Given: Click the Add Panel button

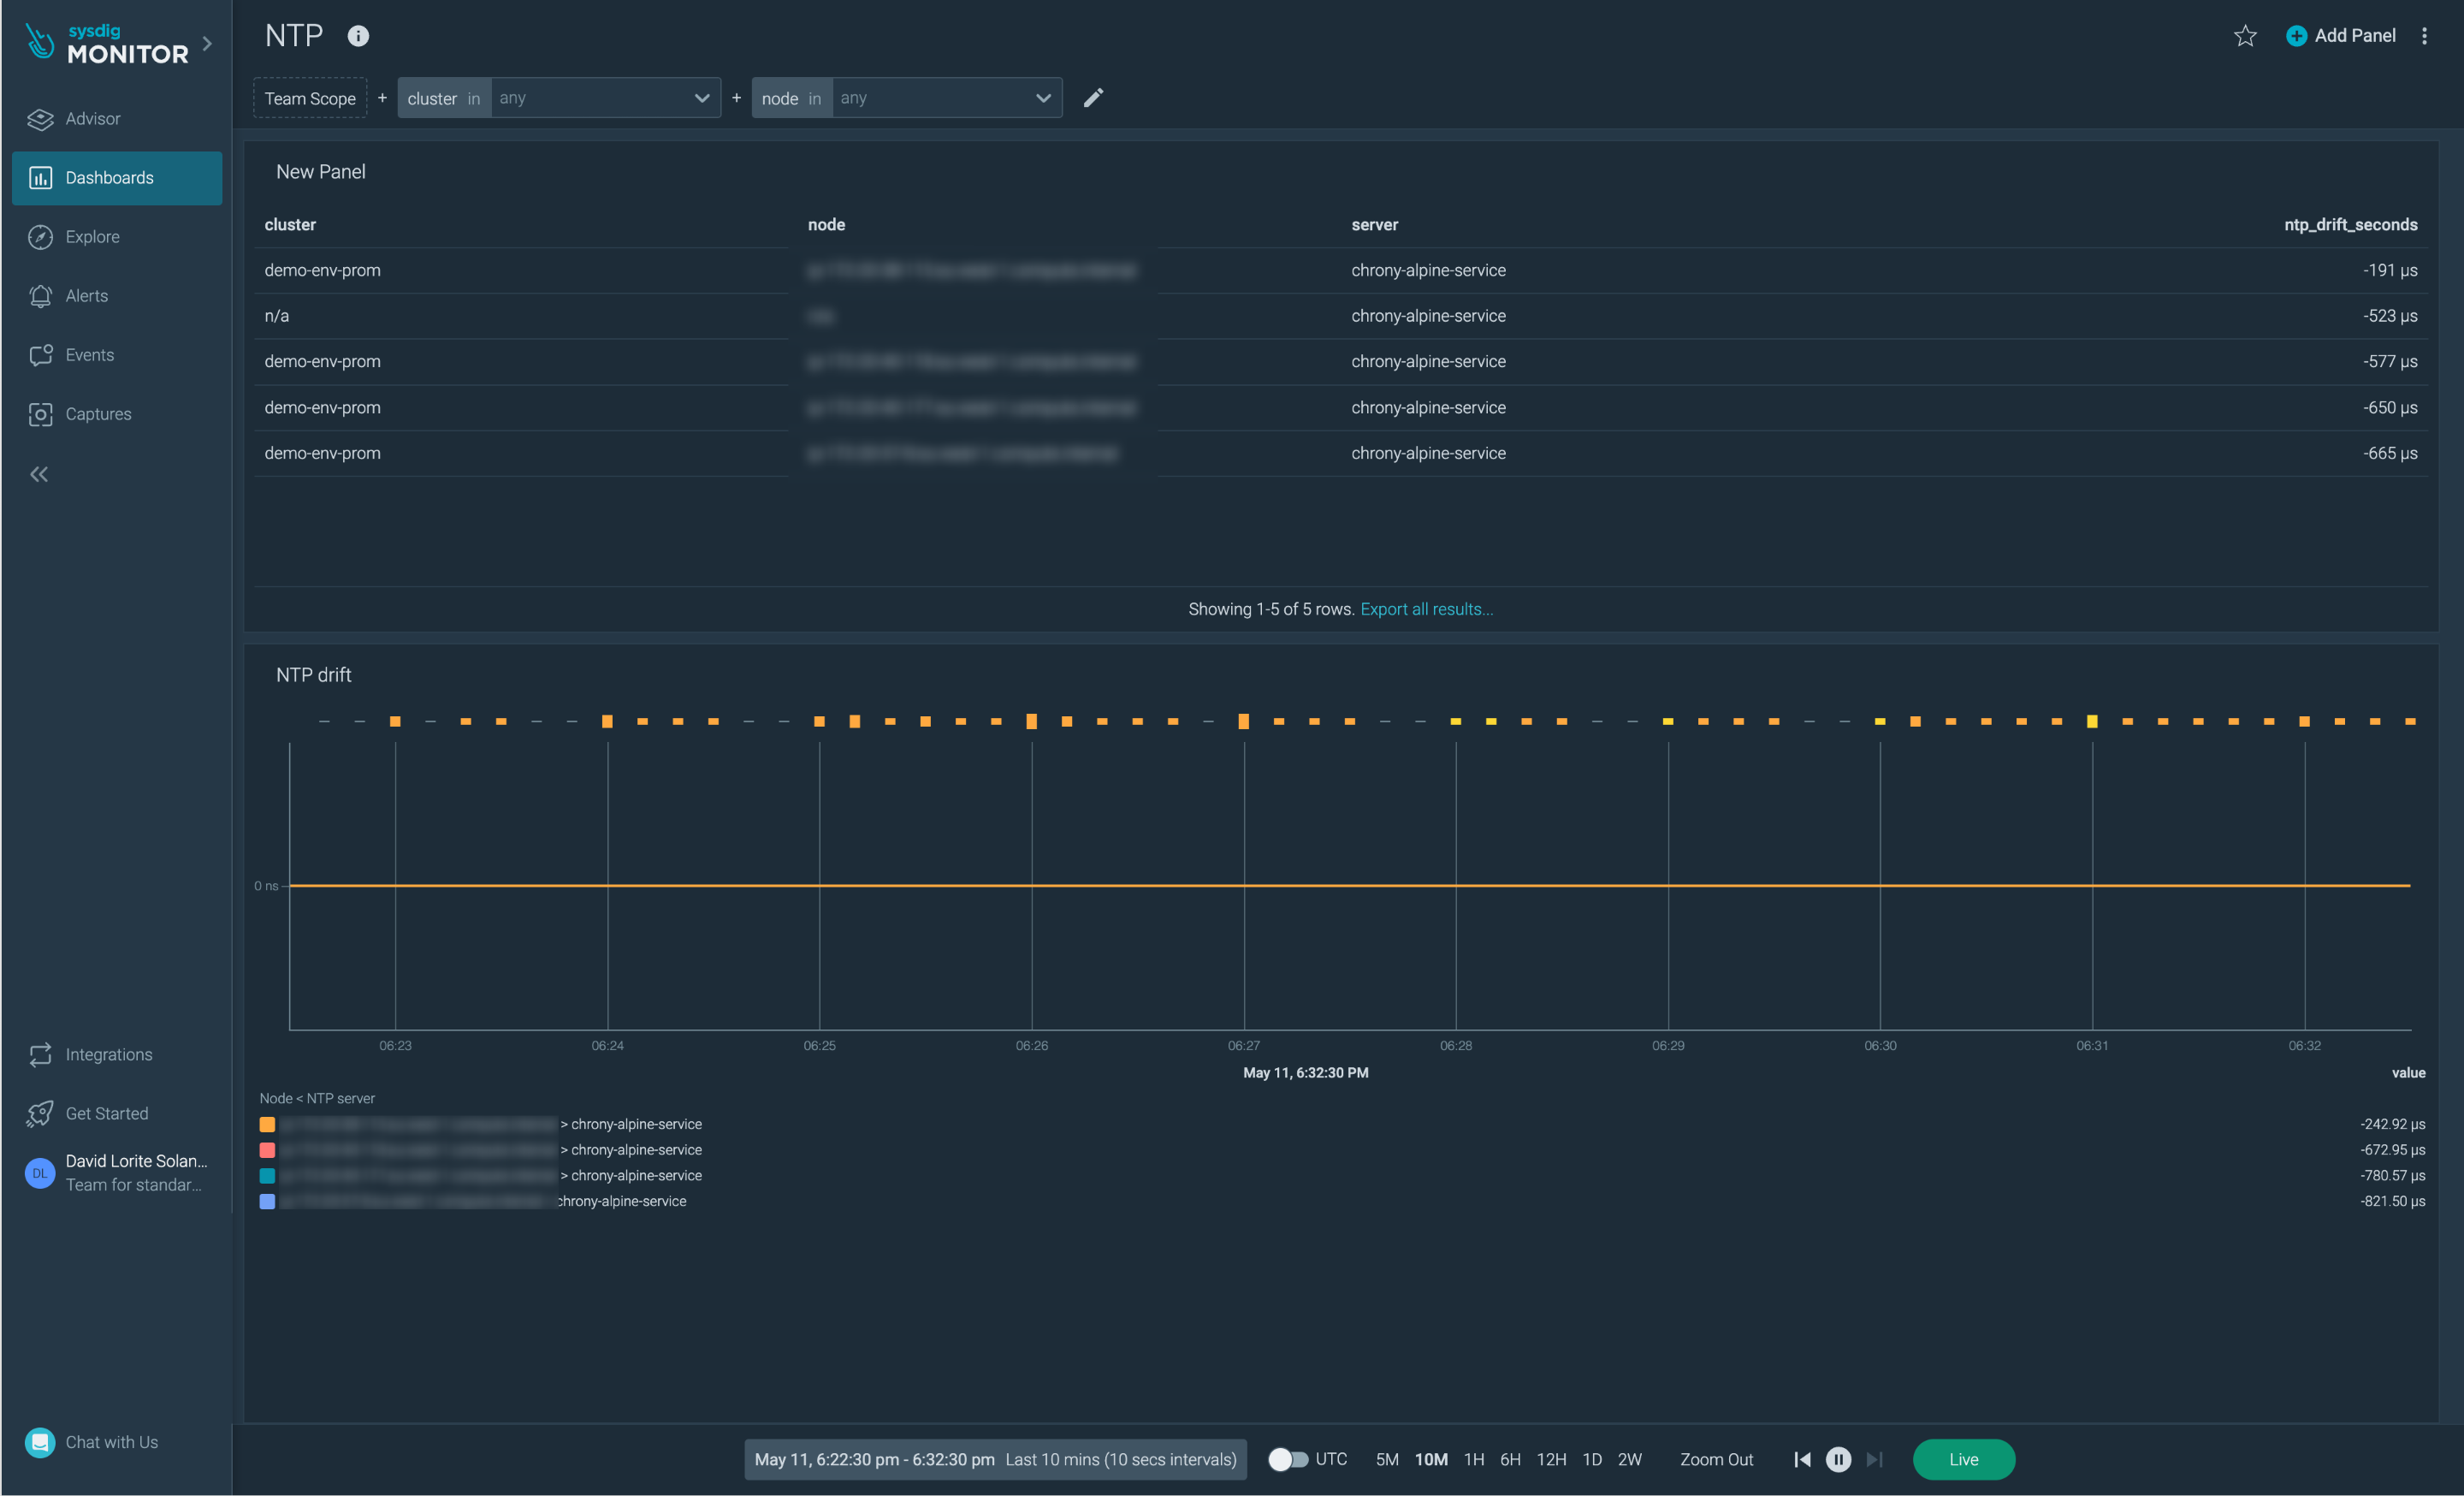Looking at the screenshot, I should [x=2340, y=35].
